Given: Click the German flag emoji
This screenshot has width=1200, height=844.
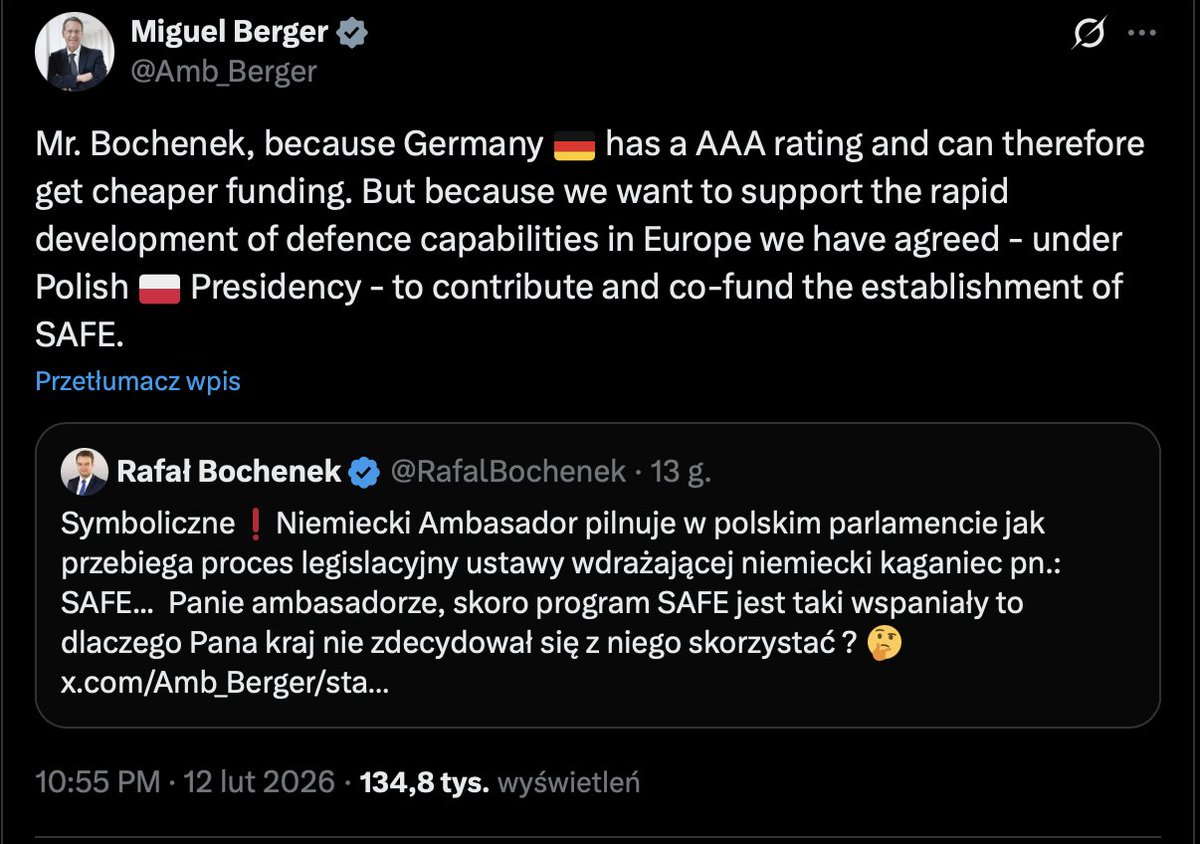Looking at the screenshot, I should (x=575, y=147).
